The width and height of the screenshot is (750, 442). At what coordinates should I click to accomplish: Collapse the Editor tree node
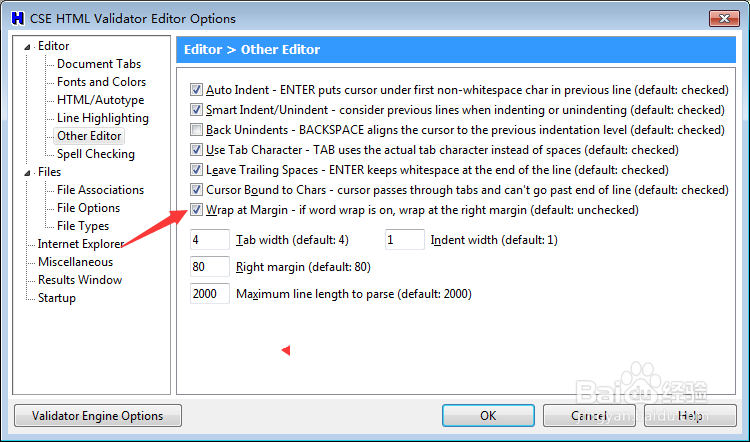tap(29, 47)
